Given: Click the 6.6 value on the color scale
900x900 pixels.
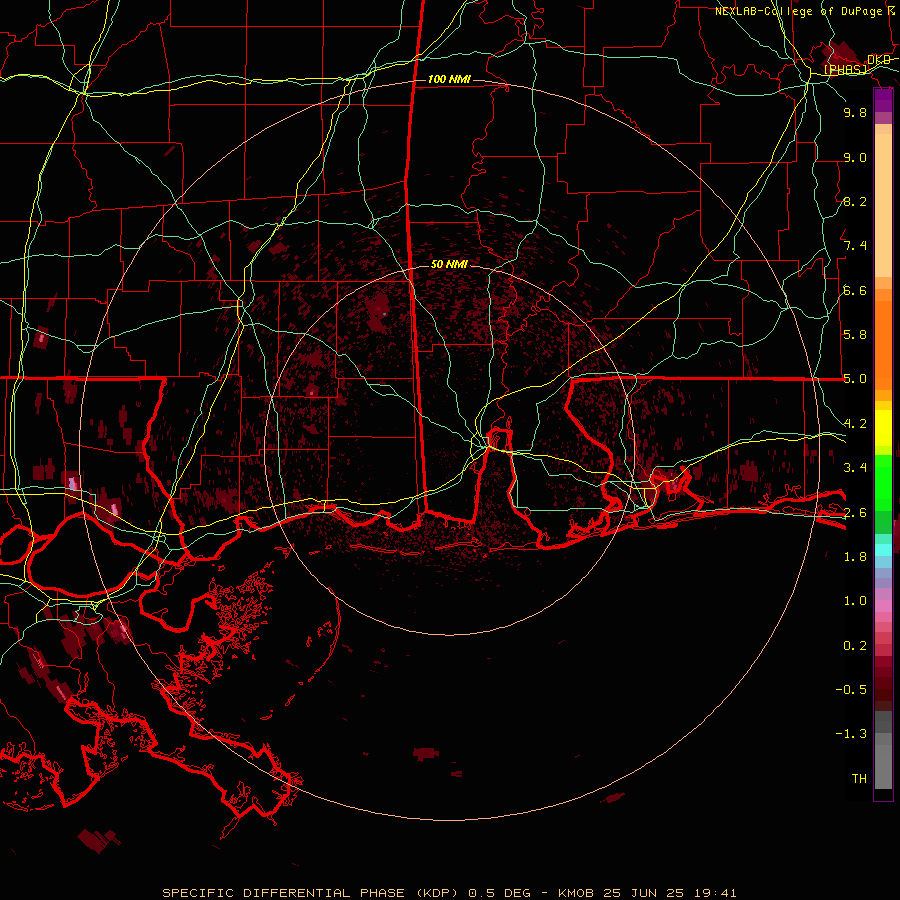Looking at the screenshot, I should (855, 290).
